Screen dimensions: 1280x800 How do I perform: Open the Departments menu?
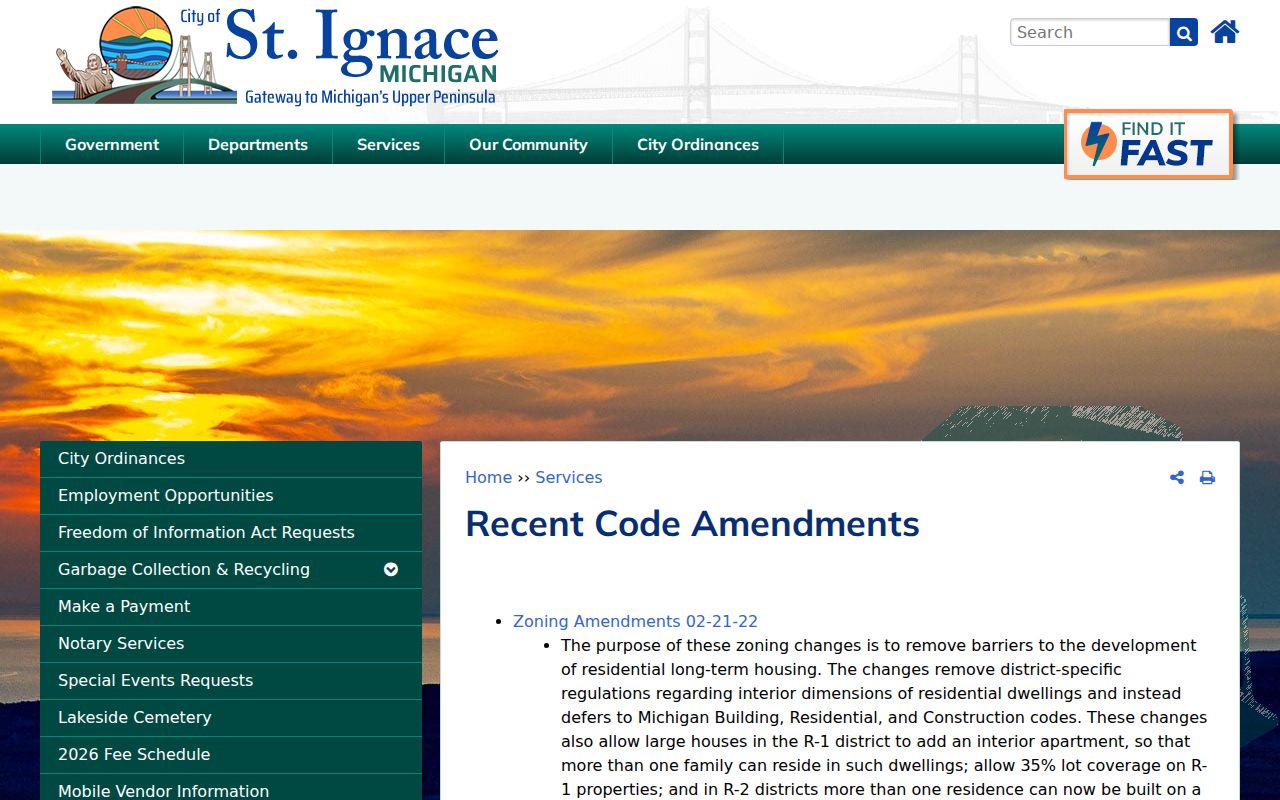(258, 144)
